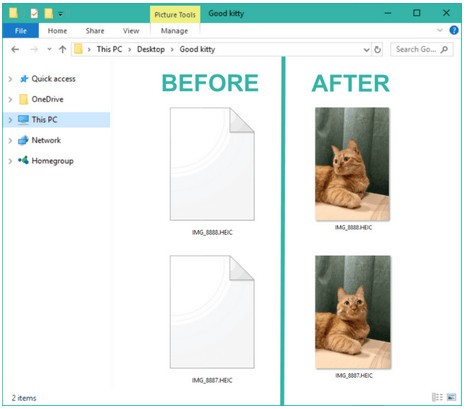Click the properties icon in quick access toolbar
467x409 pixels.
coord(34,14)
